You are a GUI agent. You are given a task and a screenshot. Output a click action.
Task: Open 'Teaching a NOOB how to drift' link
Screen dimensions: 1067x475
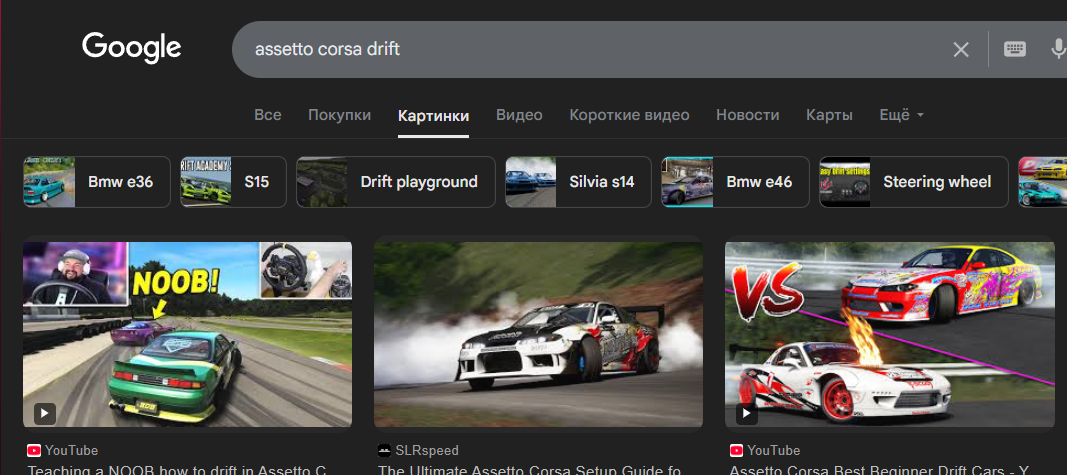pyautogui.click(x=177, y=470)
